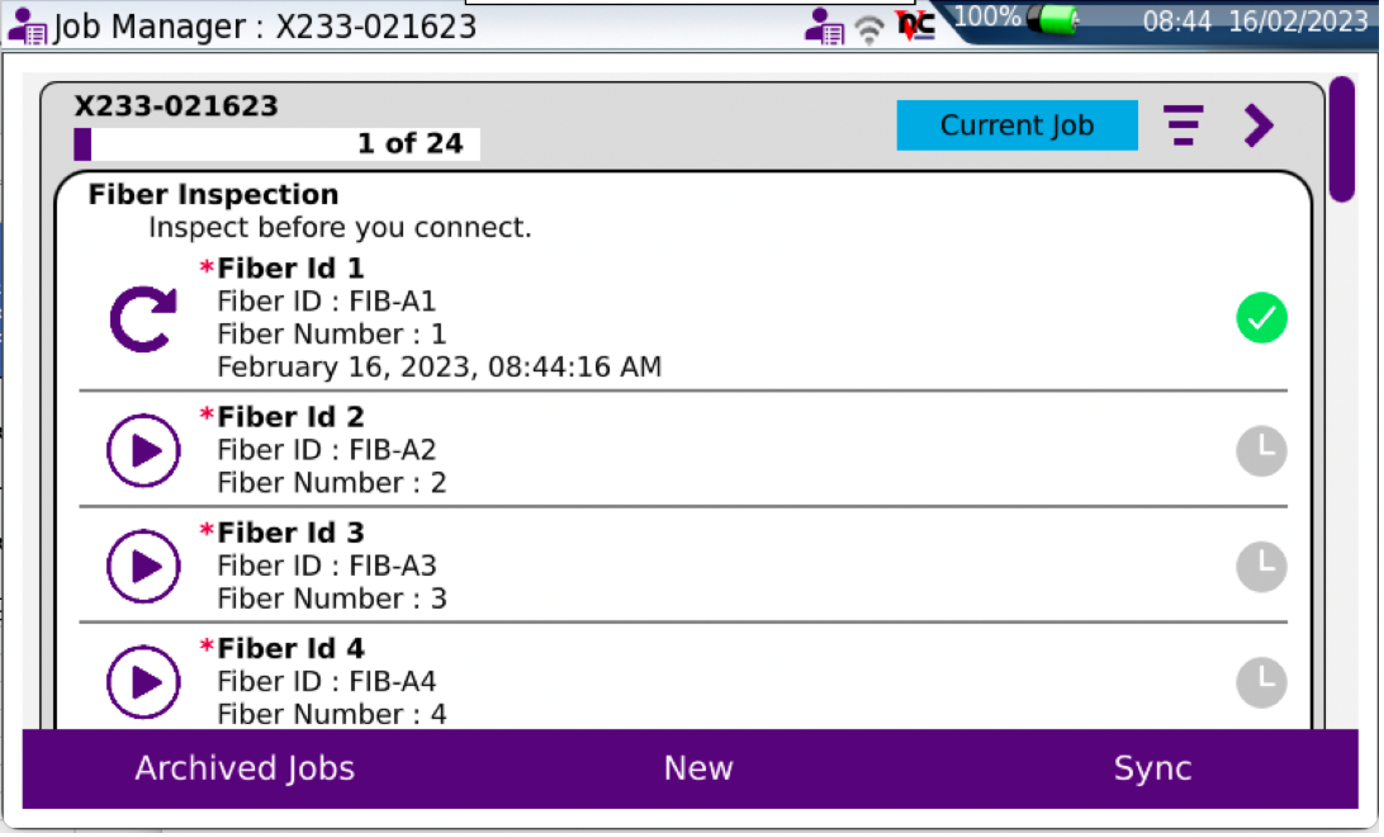Click the Wi-Fi status icon in the top bar
This screenshot has width=1384, height=837.
[870, 29]
